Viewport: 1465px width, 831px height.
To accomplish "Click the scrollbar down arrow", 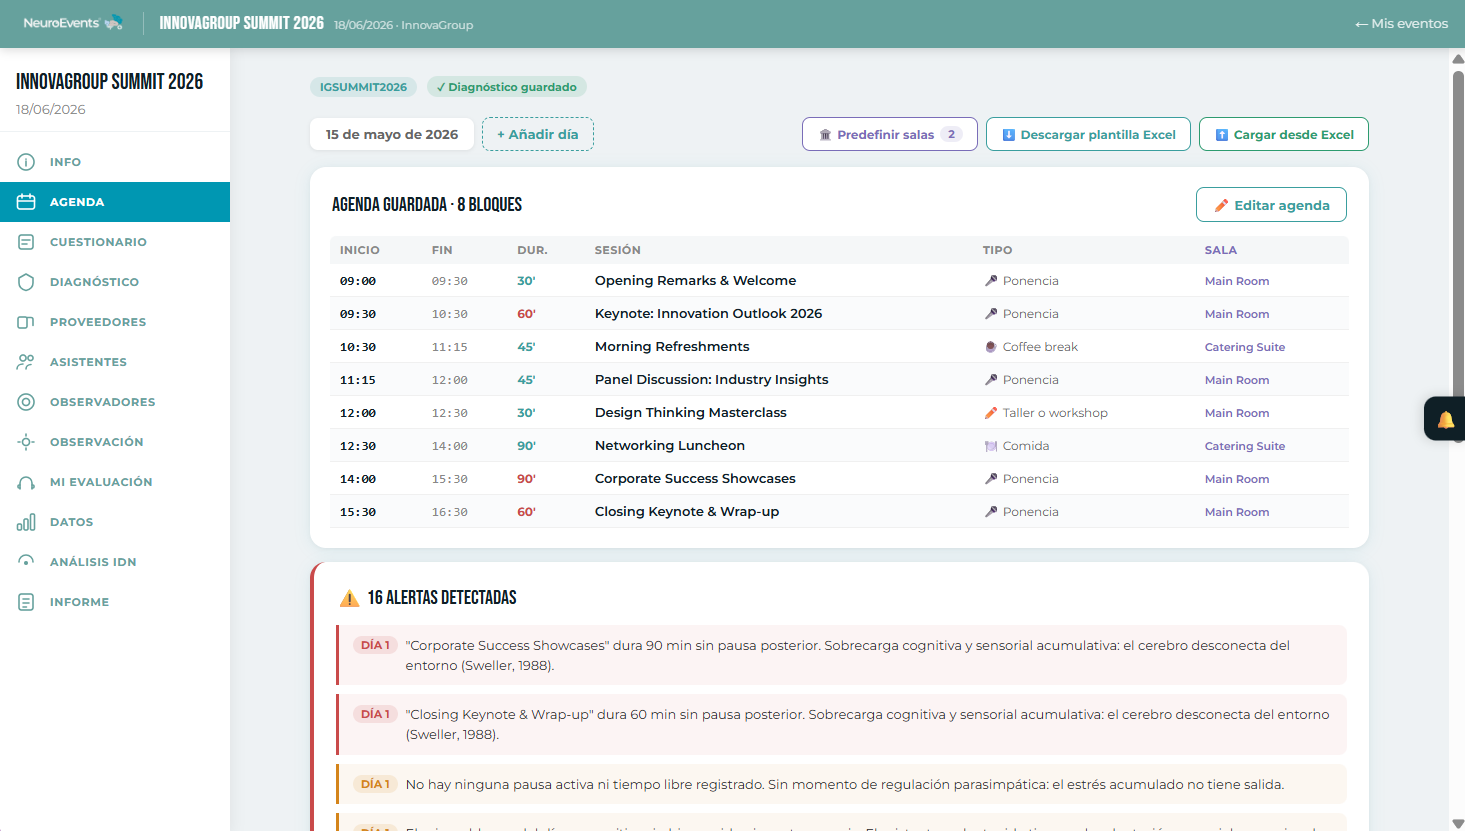I will pyautogui.click(x=1458, y=823).
